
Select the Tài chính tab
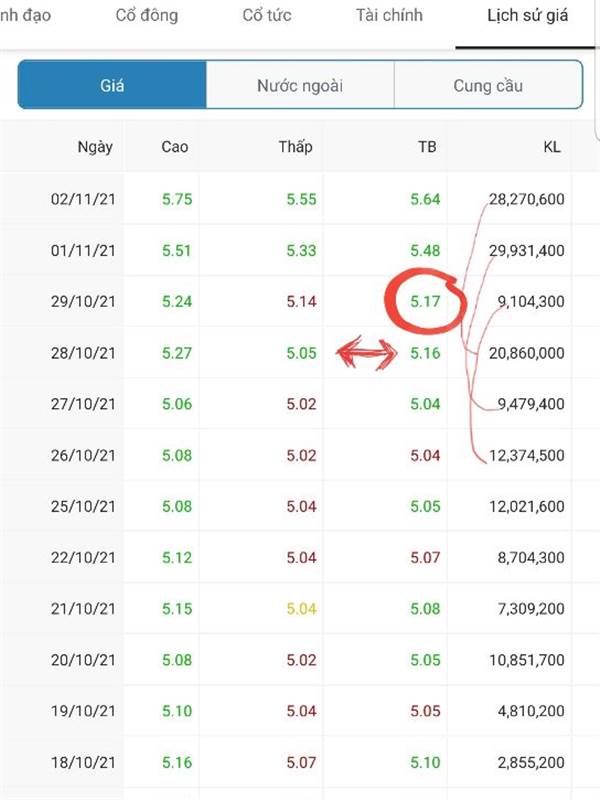(x=389, y=15)
